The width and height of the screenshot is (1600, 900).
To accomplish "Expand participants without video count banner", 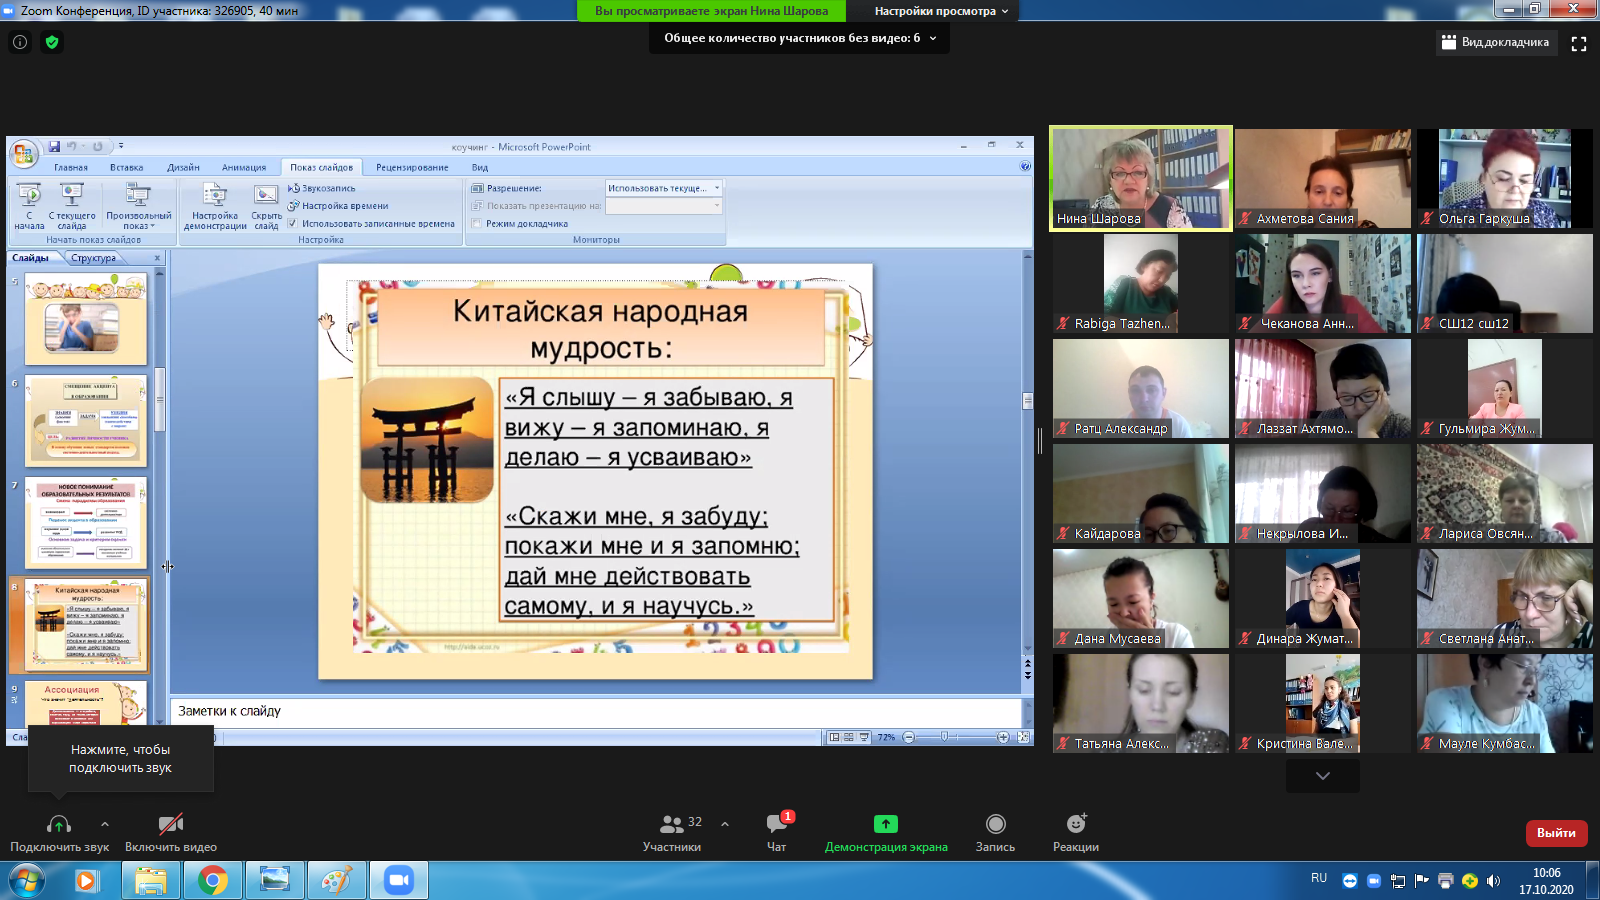I will 799,38.
